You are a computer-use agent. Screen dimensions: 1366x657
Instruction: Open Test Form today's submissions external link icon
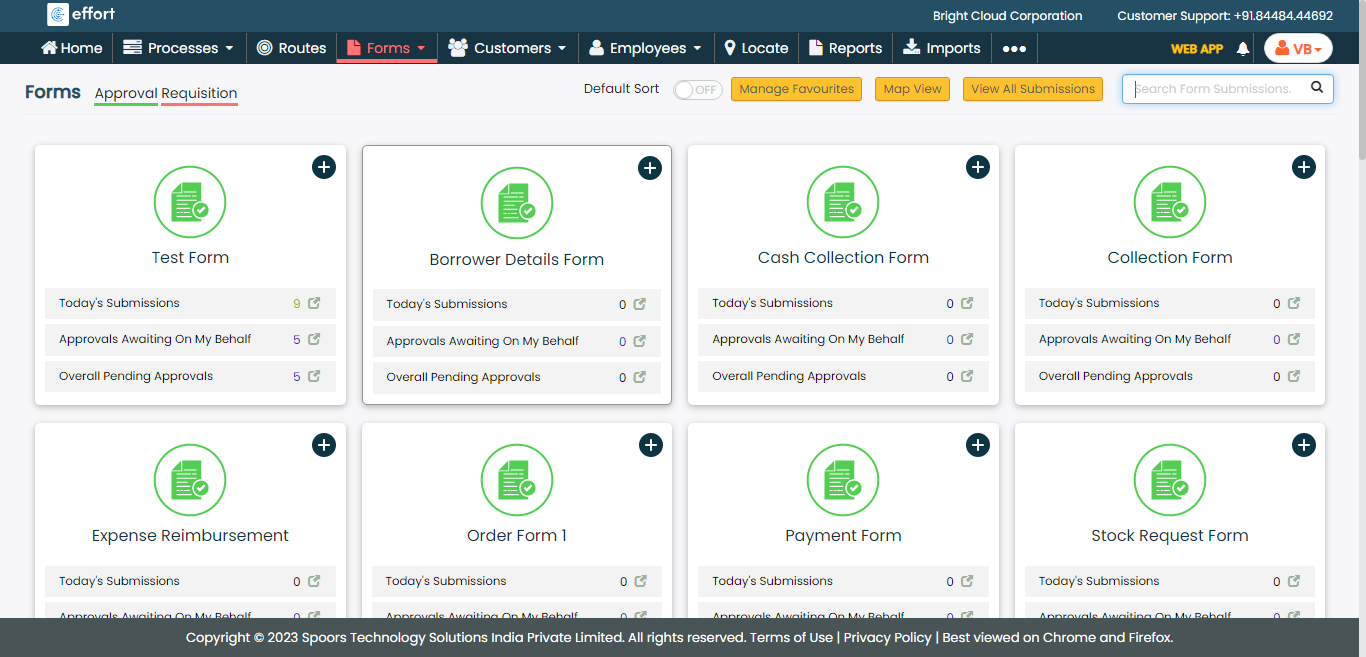click(314, 303)
